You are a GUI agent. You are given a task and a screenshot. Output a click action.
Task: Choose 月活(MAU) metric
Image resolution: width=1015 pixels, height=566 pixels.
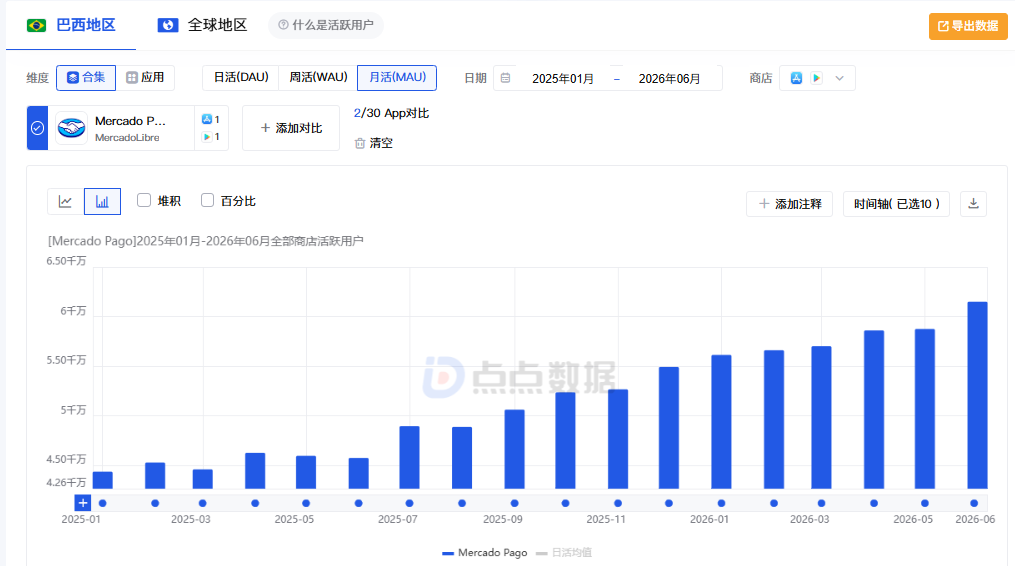397,78
